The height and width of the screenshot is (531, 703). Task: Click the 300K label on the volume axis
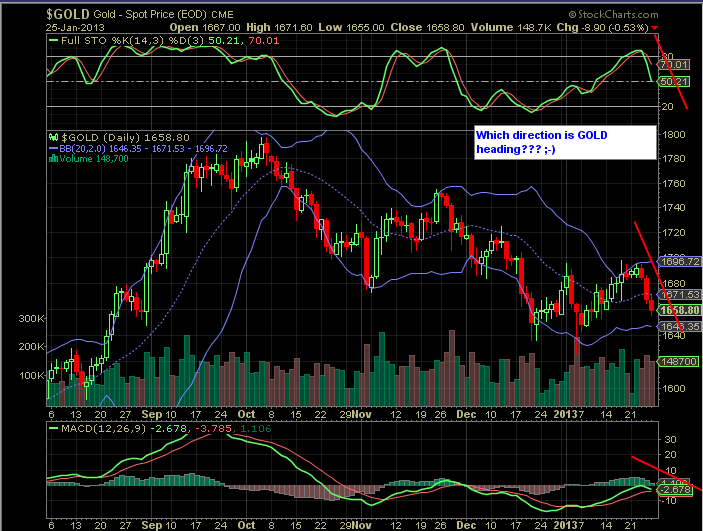(x=31, y=318)
